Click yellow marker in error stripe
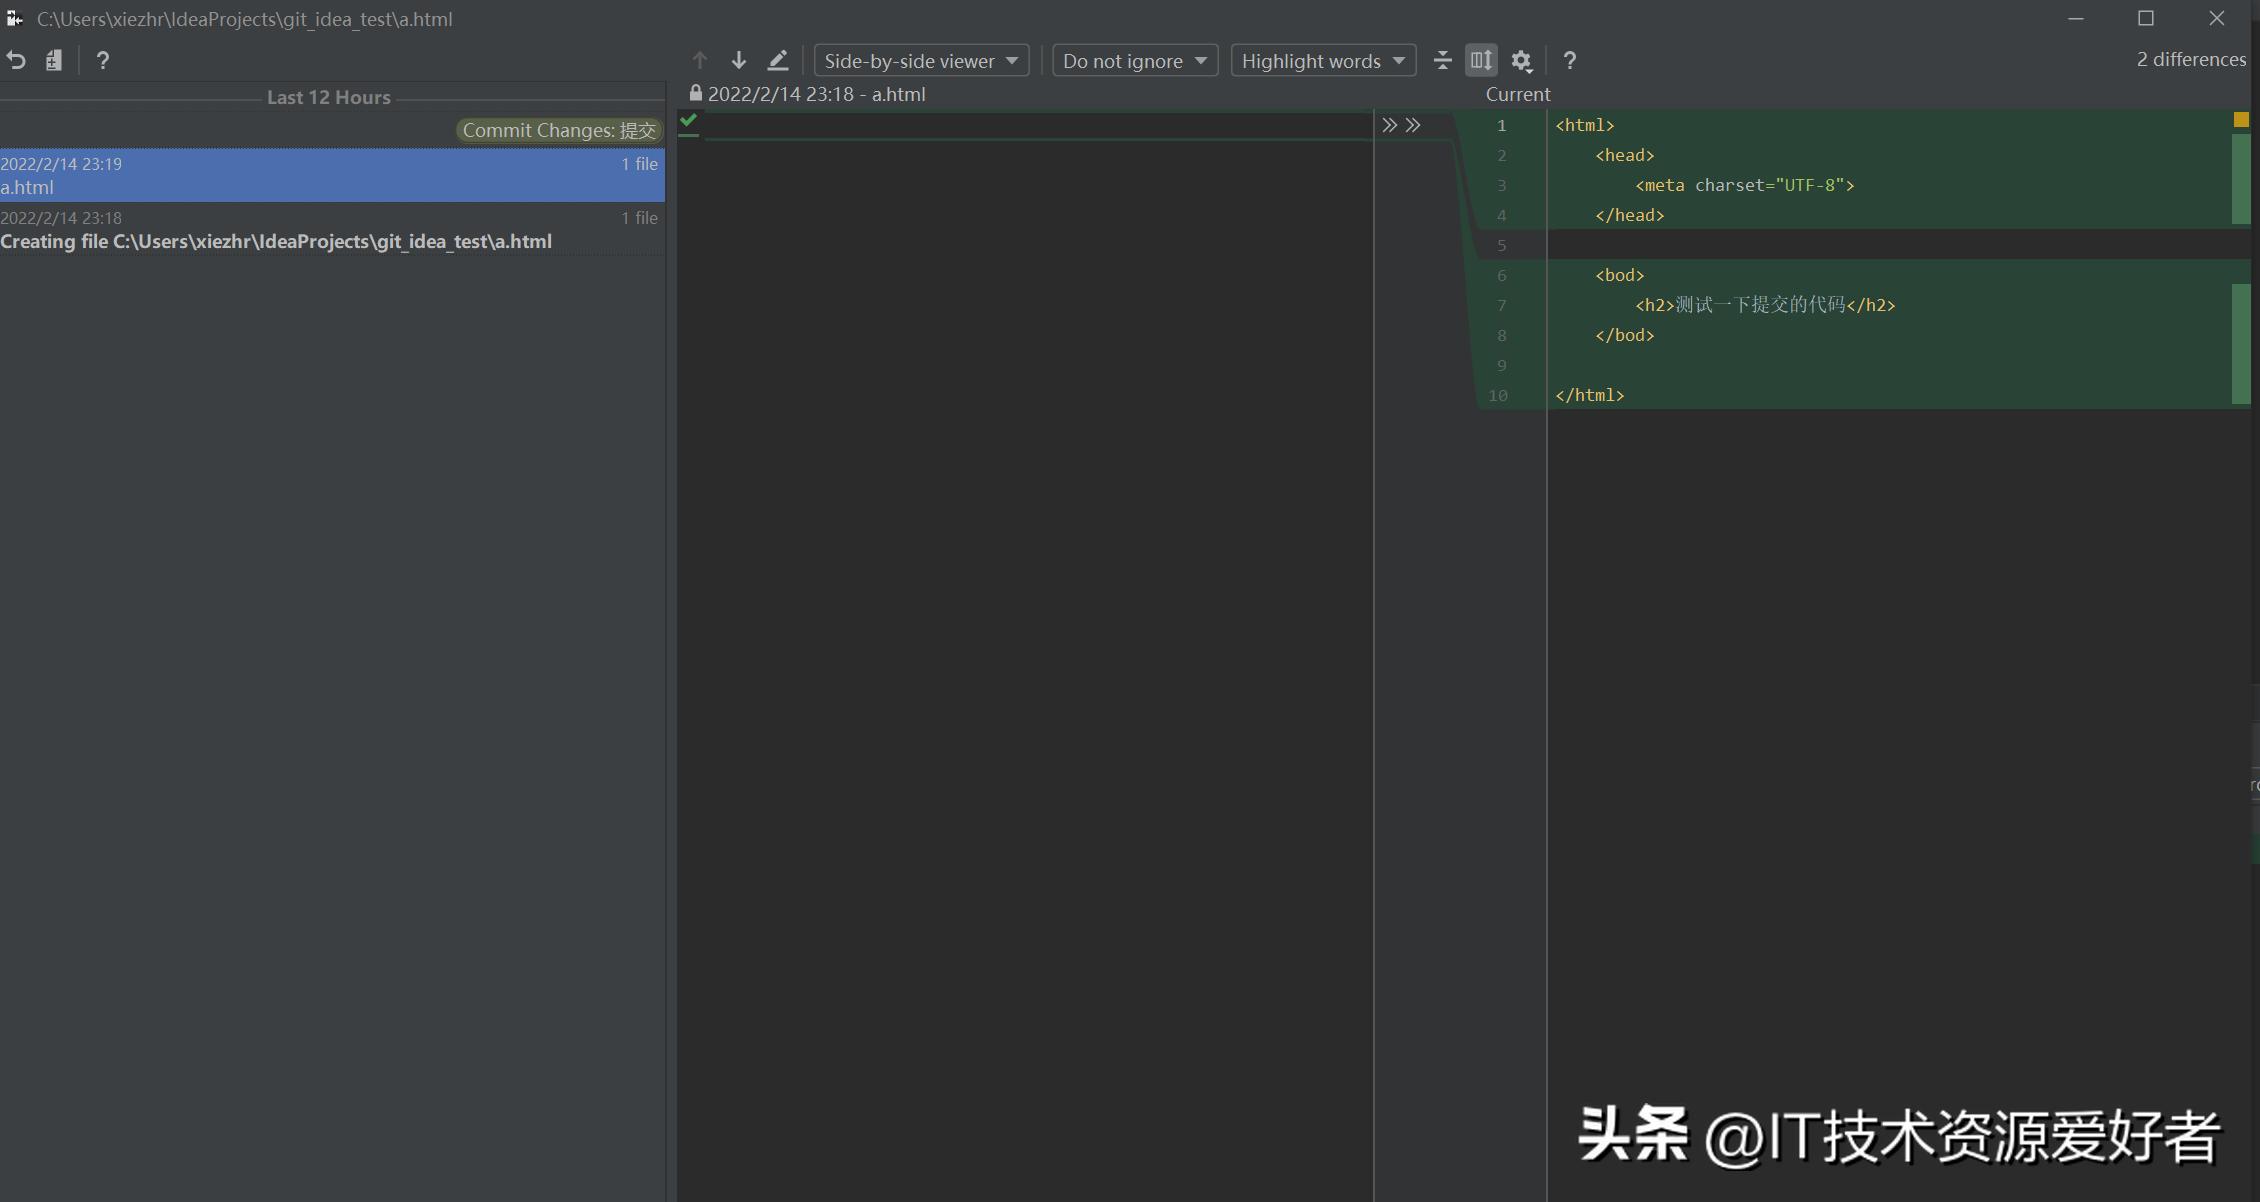 point(2240,119)
